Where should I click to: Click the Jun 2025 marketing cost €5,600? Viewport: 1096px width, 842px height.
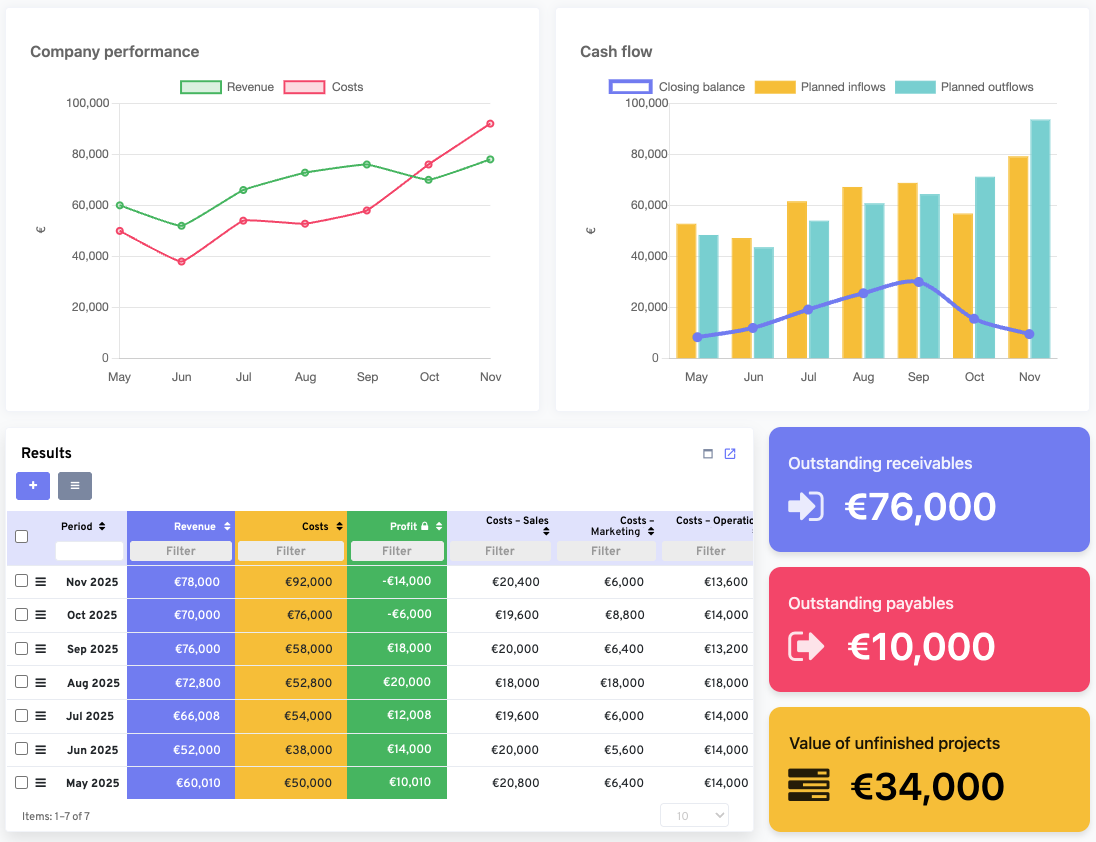(623, 750)
